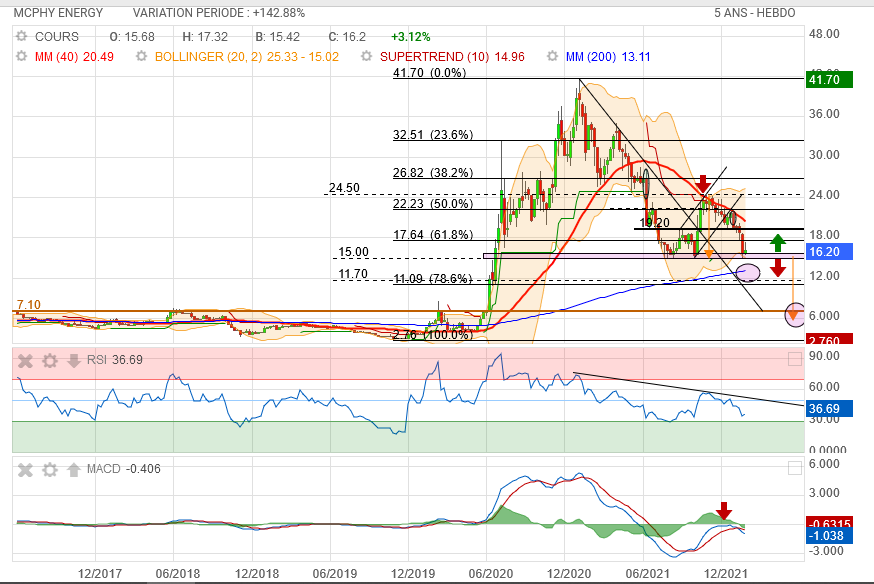Image resolution: width=874 pixels, height=584 pixels.
Task: Click the 5 ANS - HEBDO period label
Action: coord(755,13)
